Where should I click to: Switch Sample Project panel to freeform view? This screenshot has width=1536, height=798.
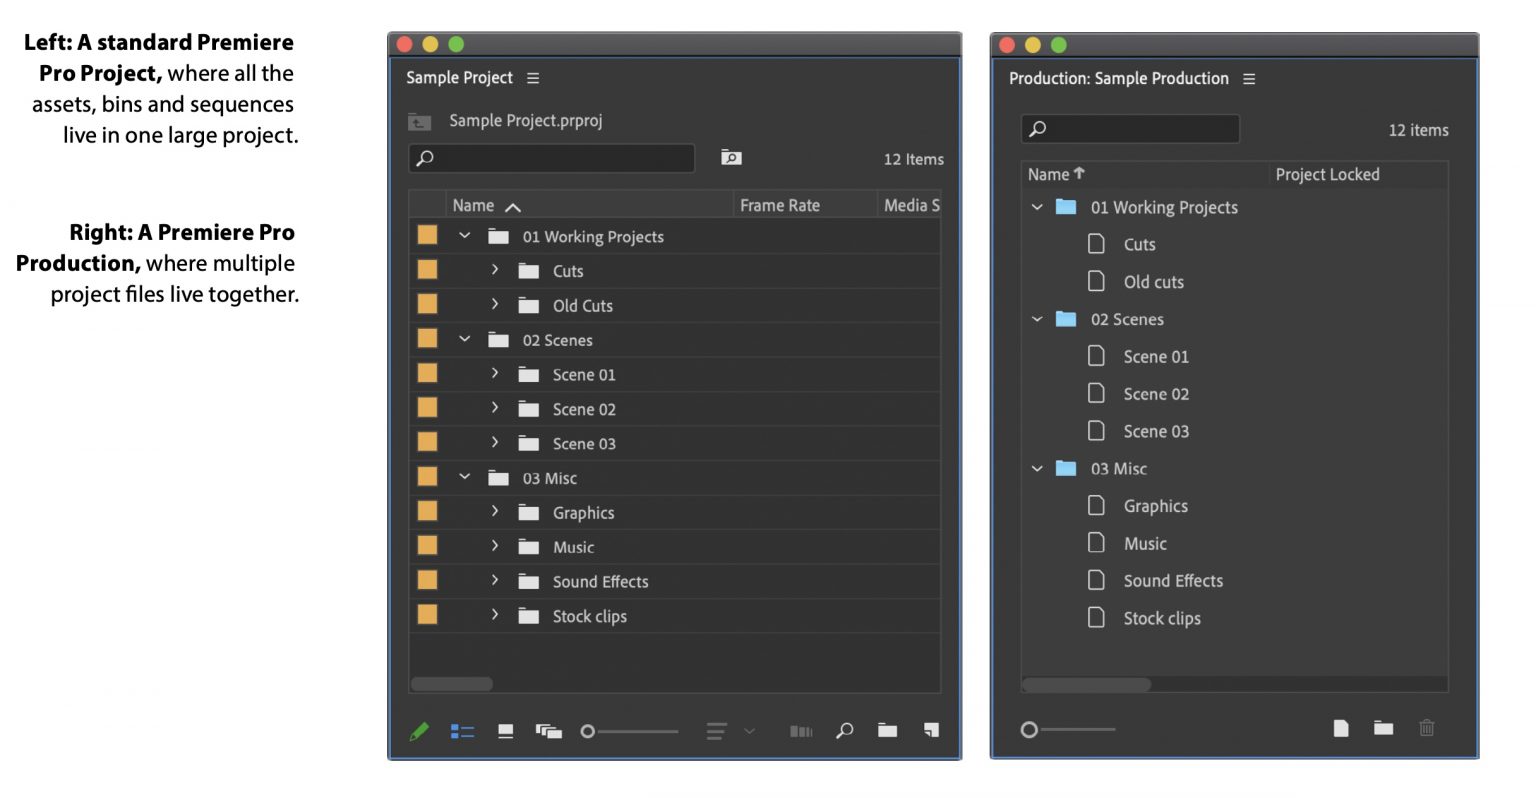click(x=549, y=731)
